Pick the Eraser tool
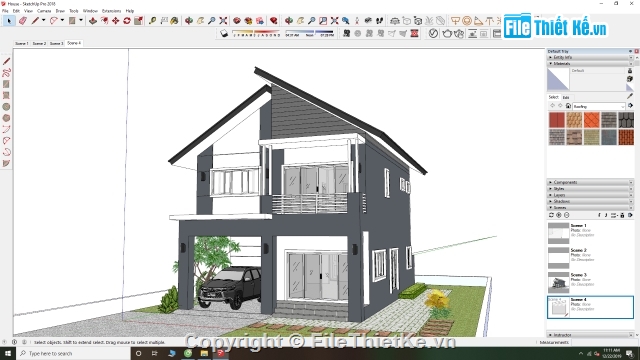640x360 pixels. tap(23, 20)
